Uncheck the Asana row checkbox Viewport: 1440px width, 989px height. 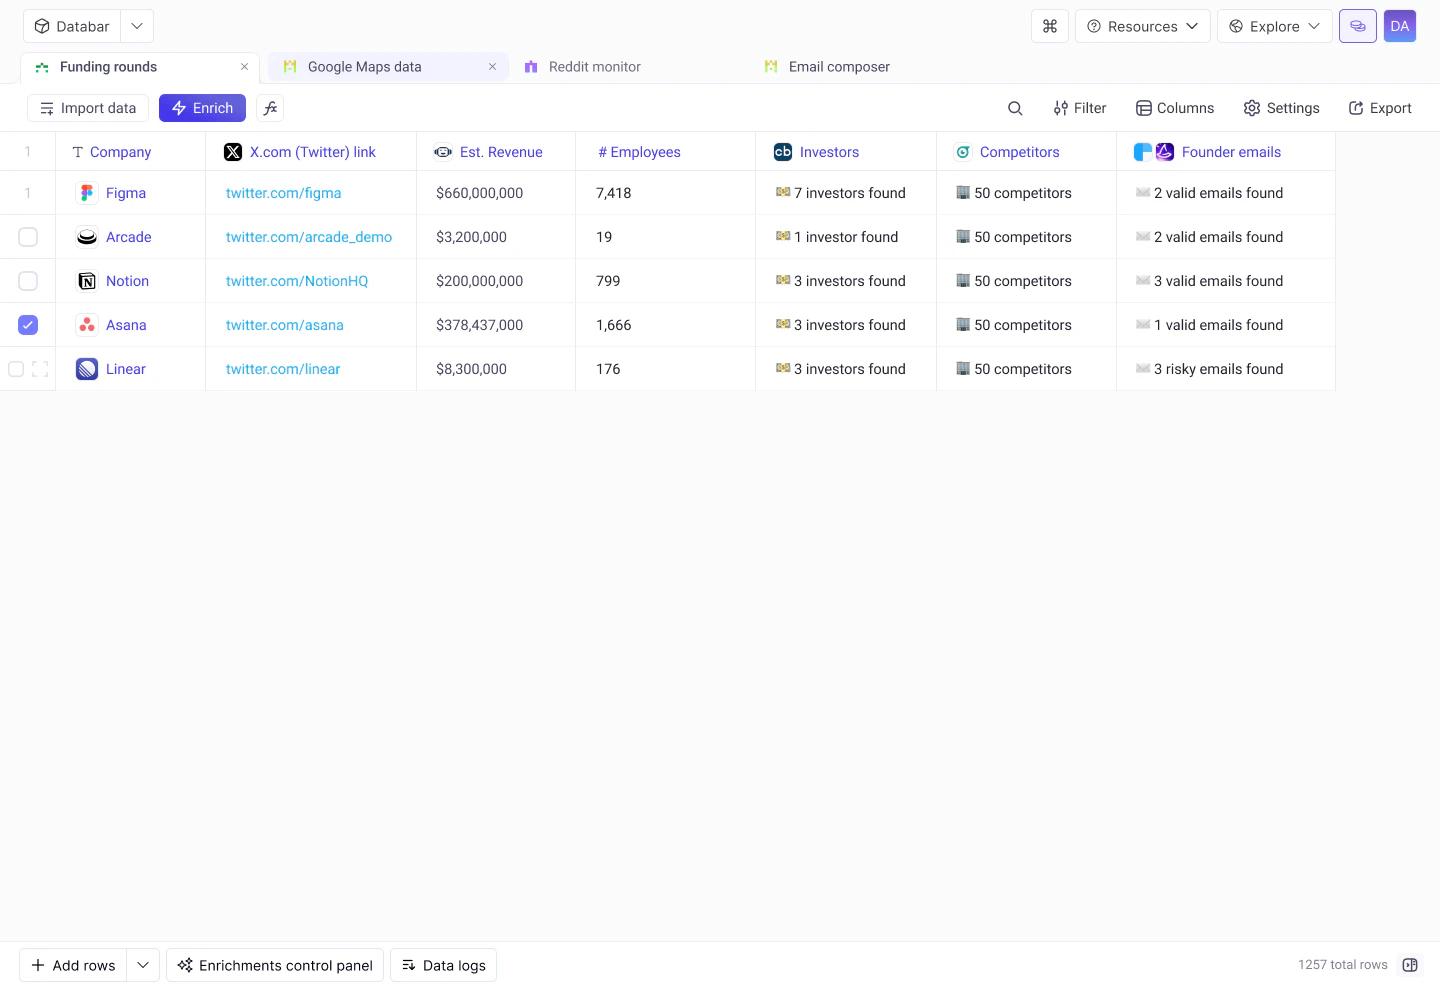click(x=28, y=325)
